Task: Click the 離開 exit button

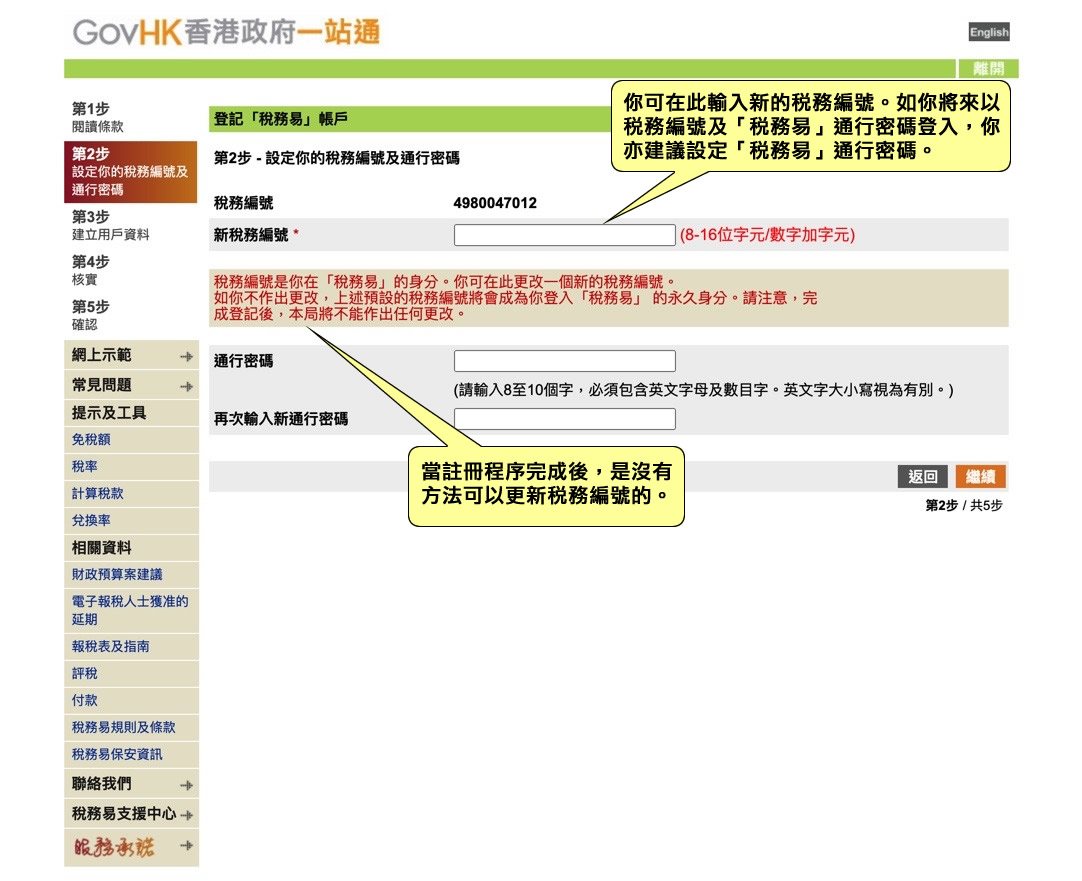Action: [x=988, y=68]
